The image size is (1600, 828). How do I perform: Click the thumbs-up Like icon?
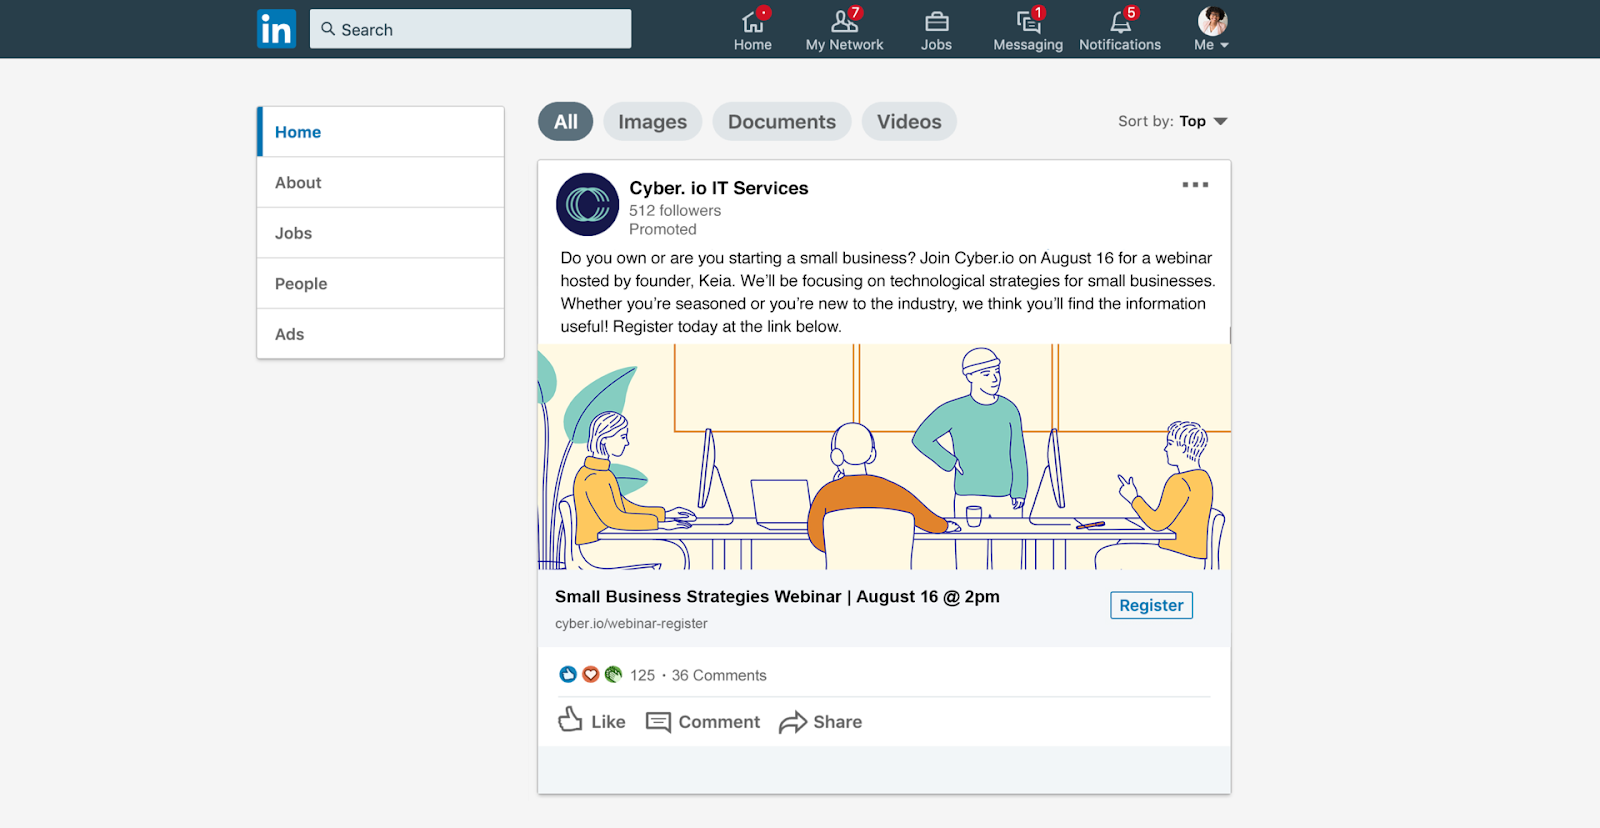[570, 719]
